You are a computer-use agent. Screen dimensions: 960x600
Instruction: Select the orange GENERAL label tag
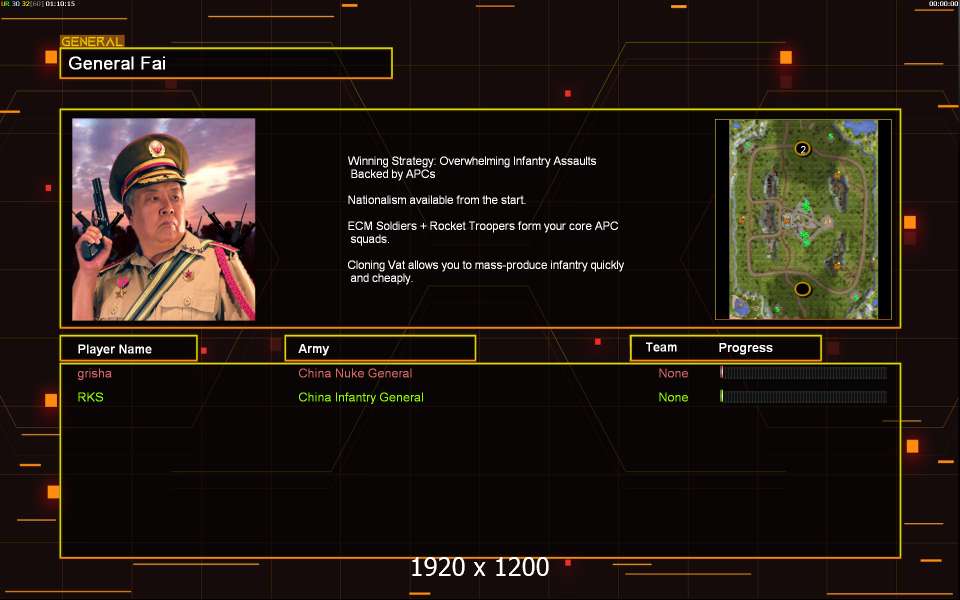point(92,42)
